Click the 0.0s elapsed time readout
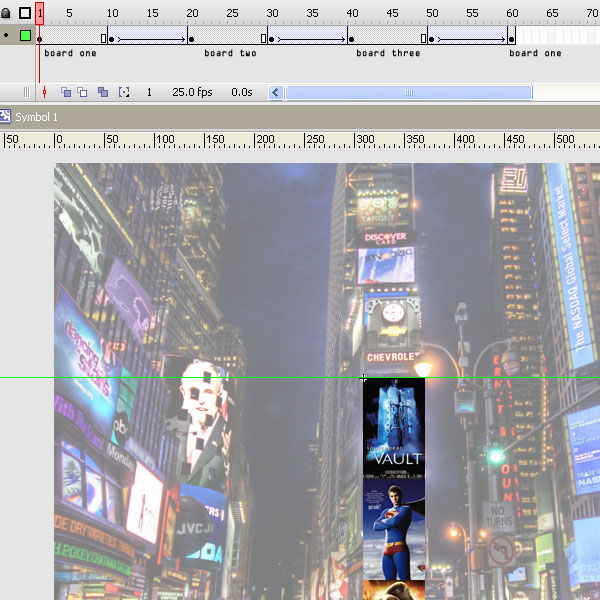 coord(241,92)
